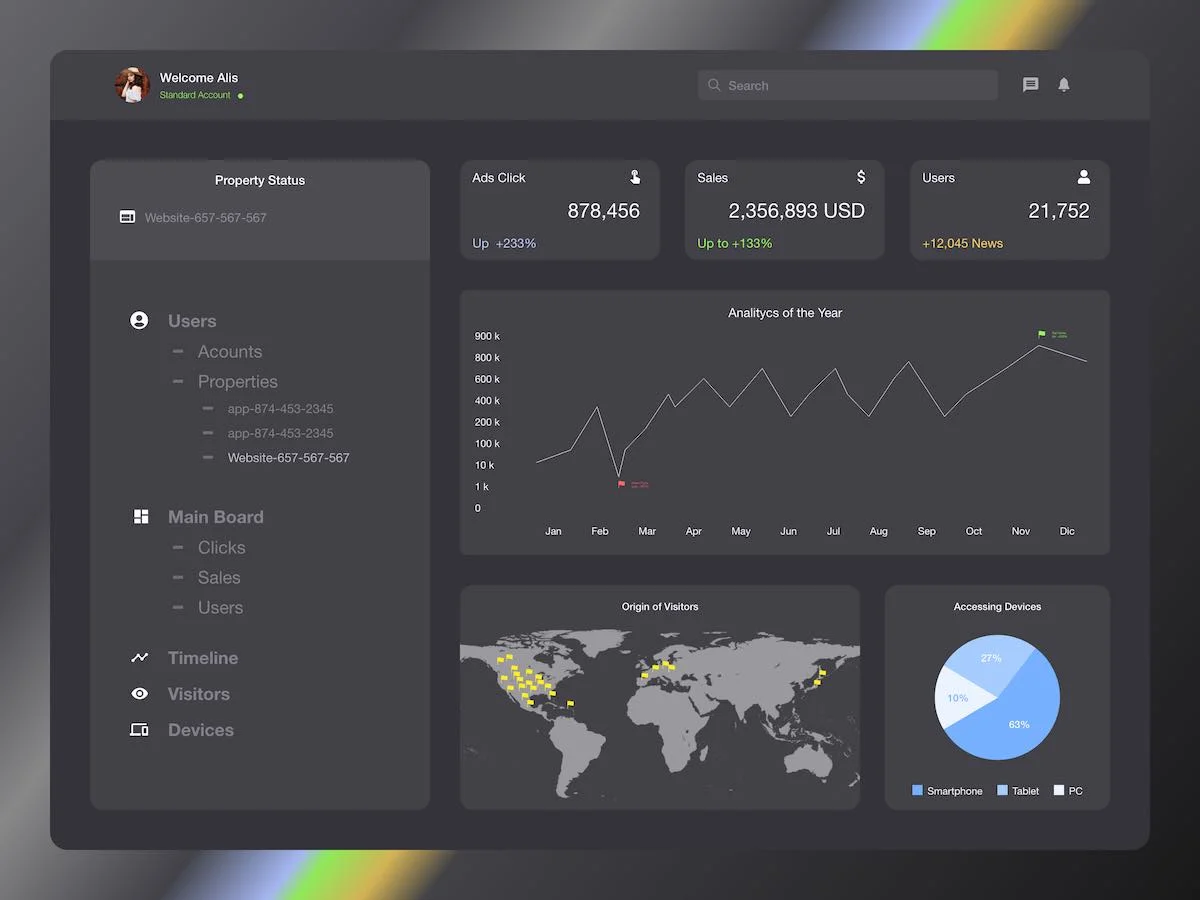Click the green flag marker on chart
The height and width of the screenshot is (900, 1200).
[1042, 334]
